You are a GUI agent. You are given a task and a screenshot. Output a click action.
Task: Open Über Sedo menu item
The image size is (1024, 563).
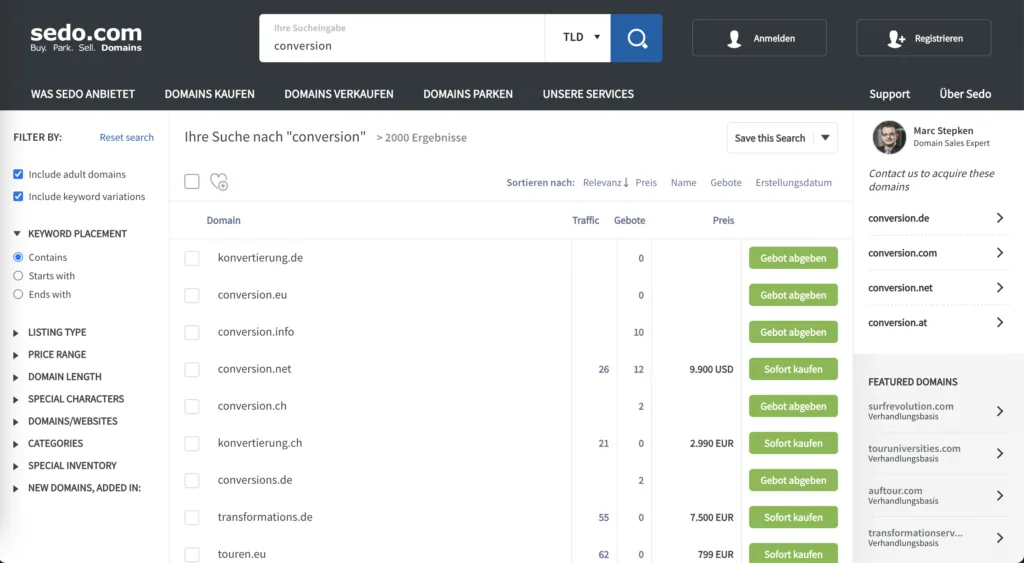click(x=965, y=94)
